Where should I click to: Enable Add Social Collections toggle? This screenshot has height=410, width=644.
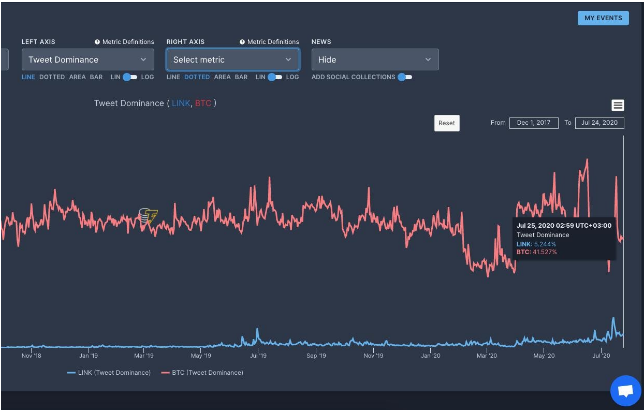[405, 77]
